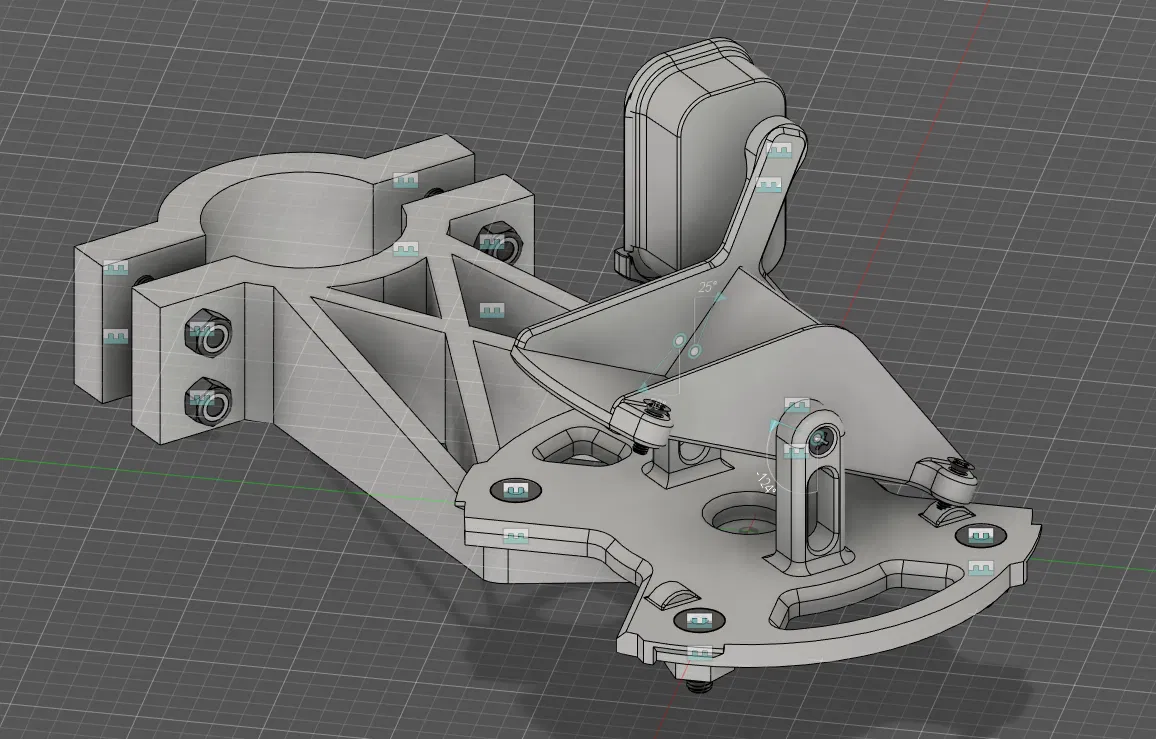Select the joint glyph at the curved arm's rounded tip

point(779,150)
